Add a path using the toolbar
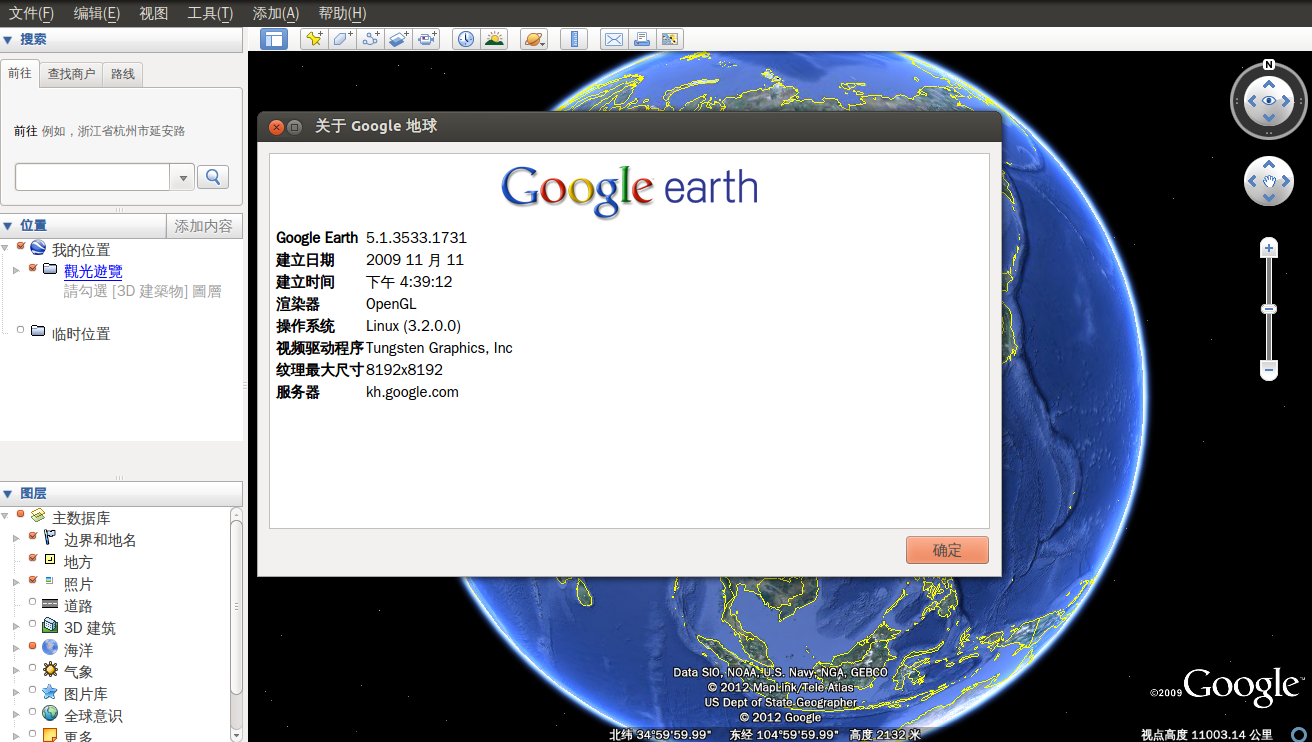 (x=371, y=39)
